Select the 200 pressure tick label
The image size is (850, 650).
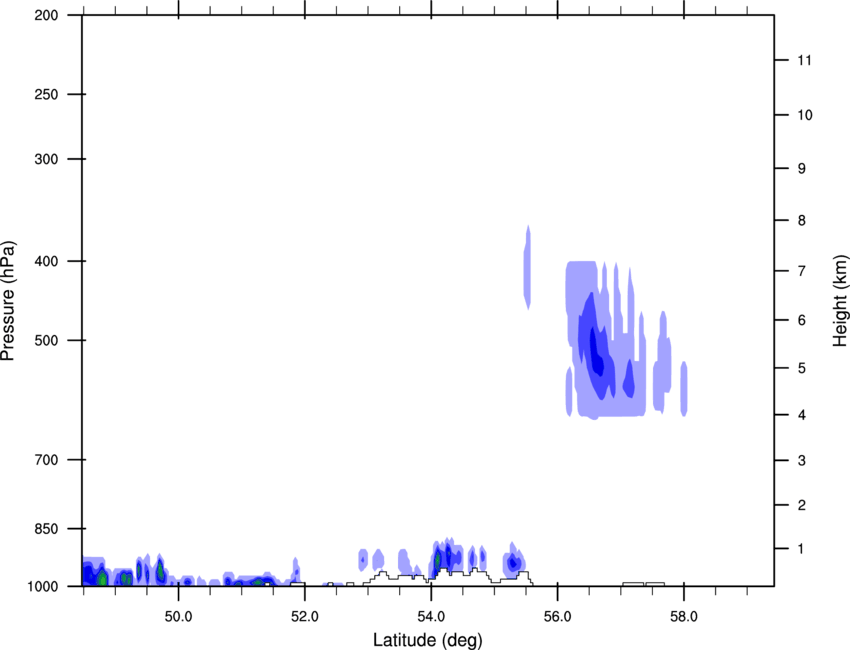point(46,15)
